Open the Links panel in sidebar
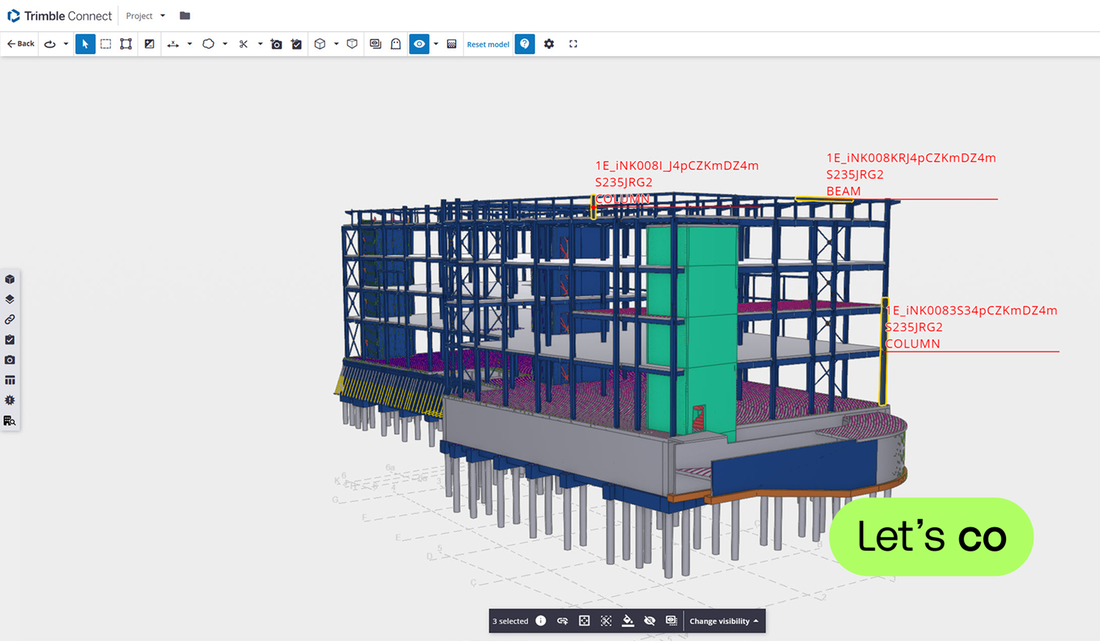The height and width of the screenshot is (642, 1100). point(10,319)
